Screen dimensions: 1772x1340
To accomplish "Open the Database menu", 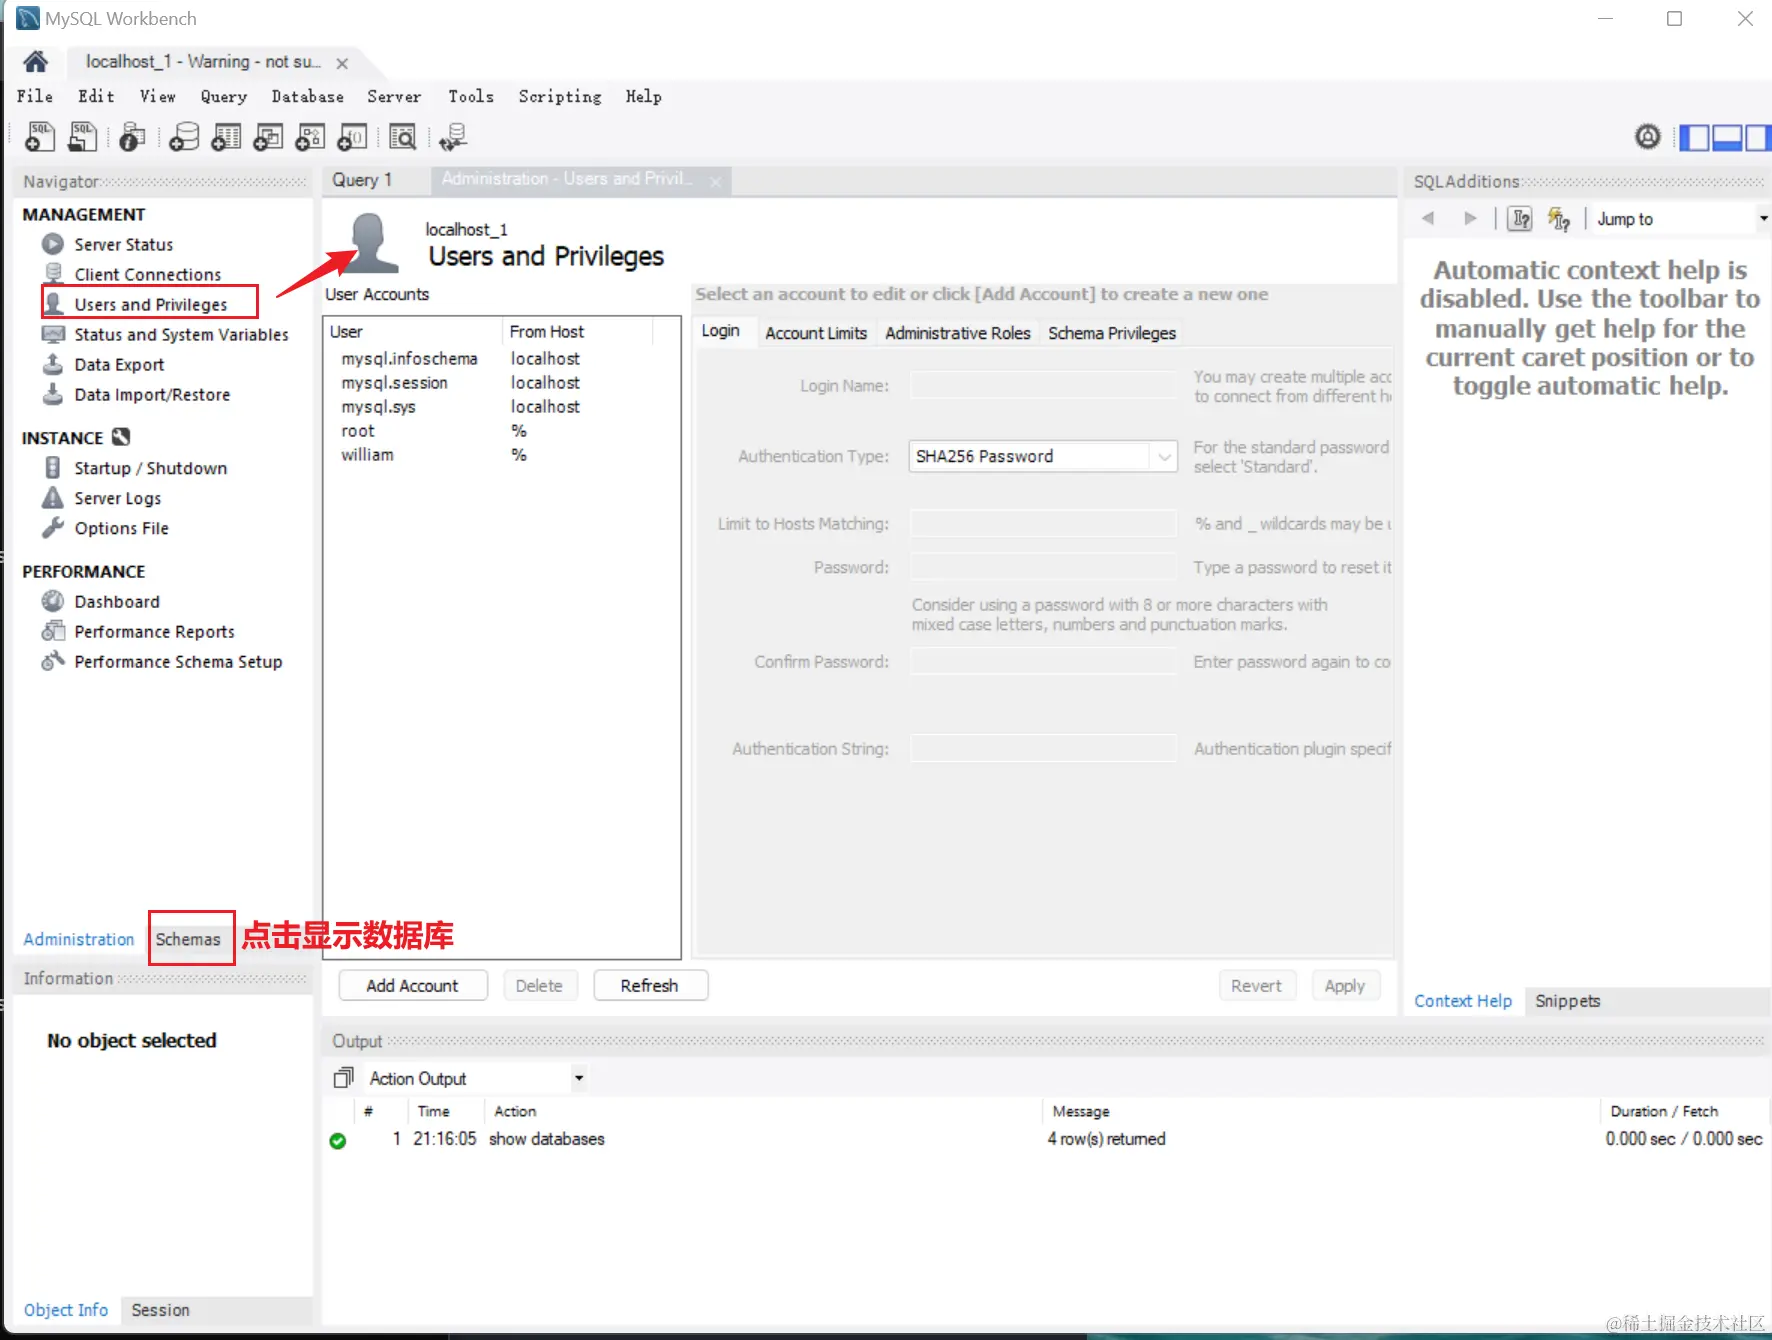I will click(308, 96).
